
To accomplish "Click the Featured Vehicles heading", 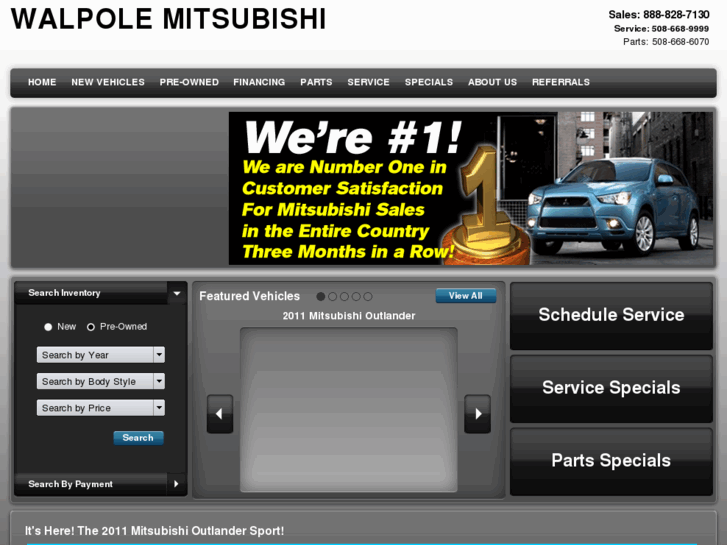I will 249,296.
